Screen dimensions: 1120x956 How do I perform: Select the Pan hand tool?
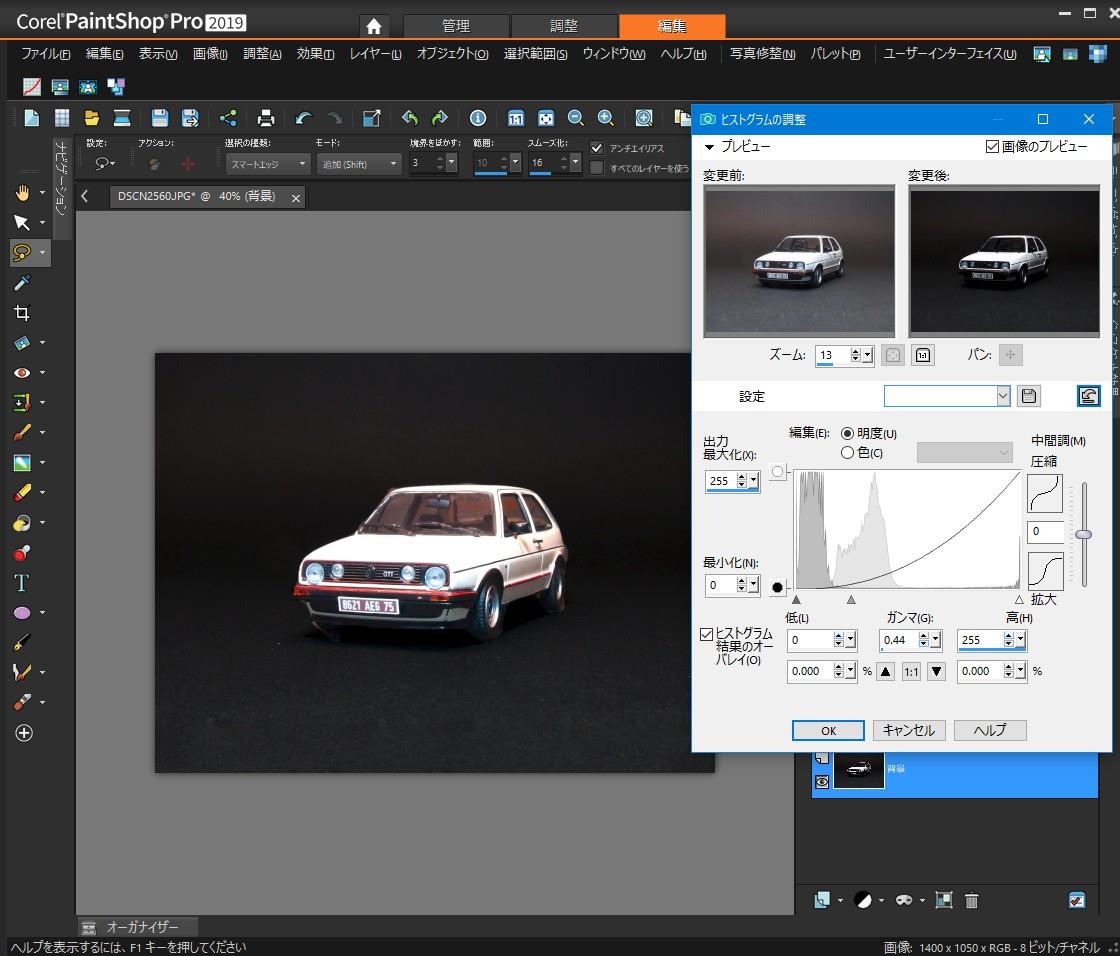click(22, 192)
